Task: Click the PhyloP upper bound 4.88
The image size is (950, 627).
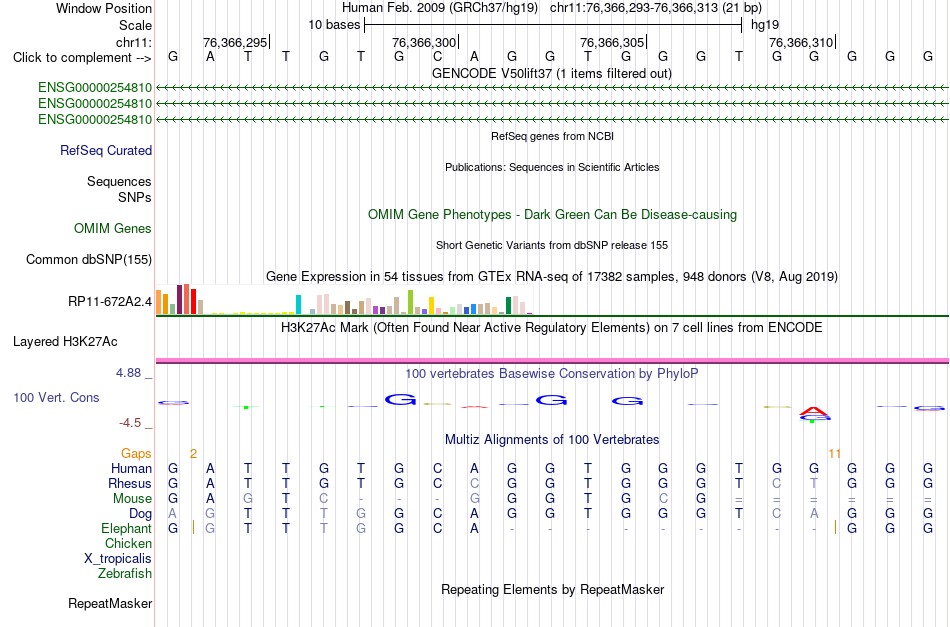Action: coord(128,373)
